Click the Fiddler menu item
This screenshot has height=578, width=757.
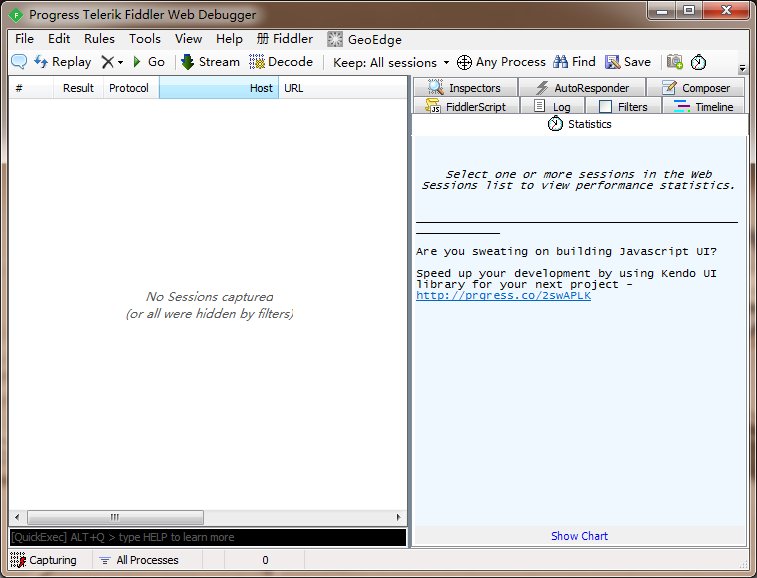click(285, 39)
